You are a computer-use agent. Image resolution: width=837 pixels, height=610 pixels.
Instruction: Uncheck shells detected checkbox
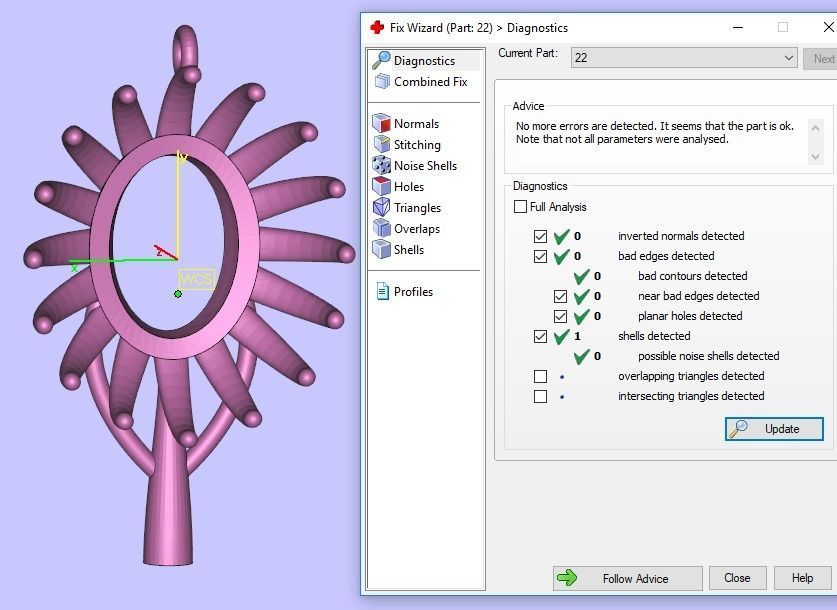540,336
